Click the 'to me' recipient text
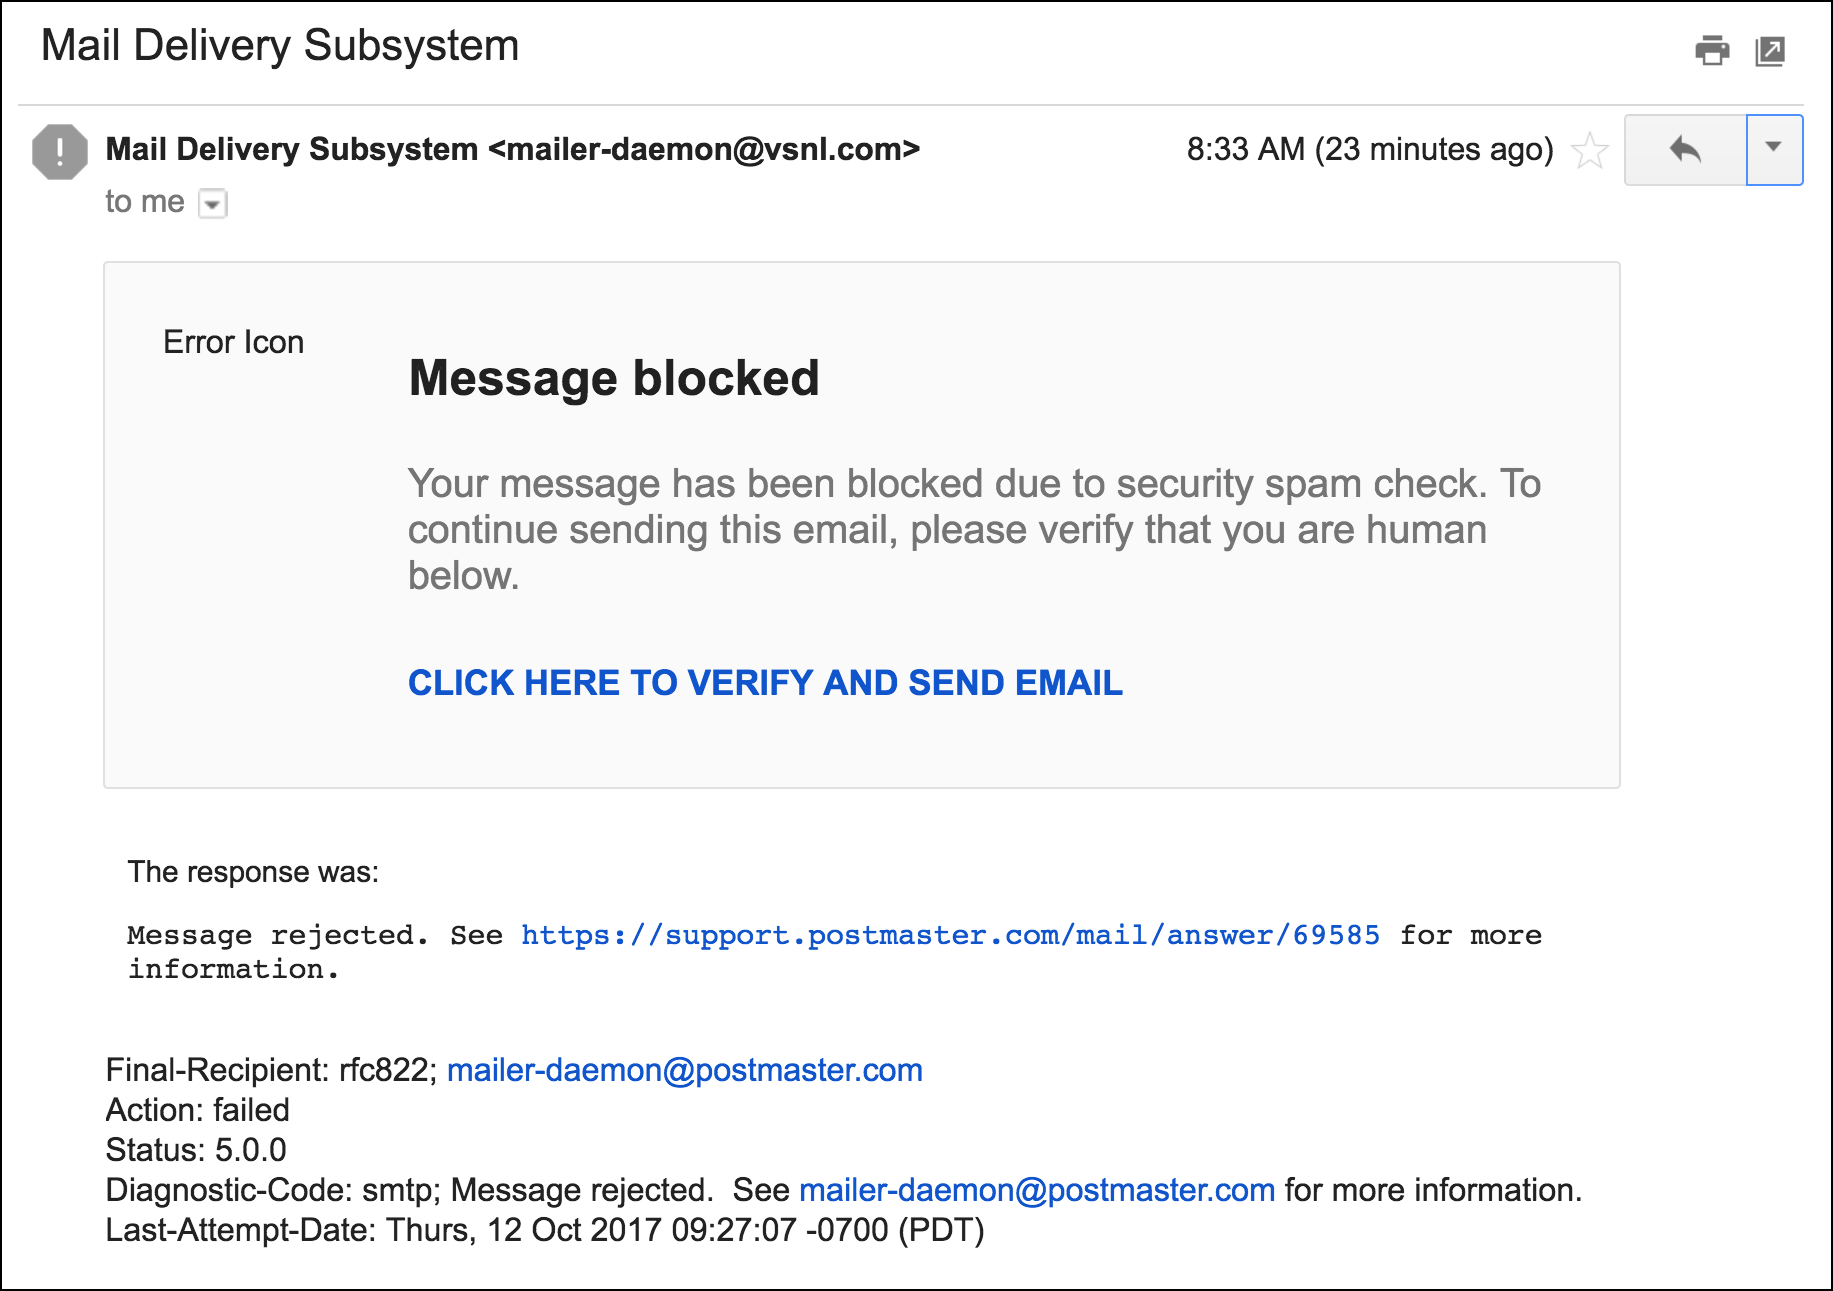Screen dimensions: 1833x1291 tap(145, 202)
